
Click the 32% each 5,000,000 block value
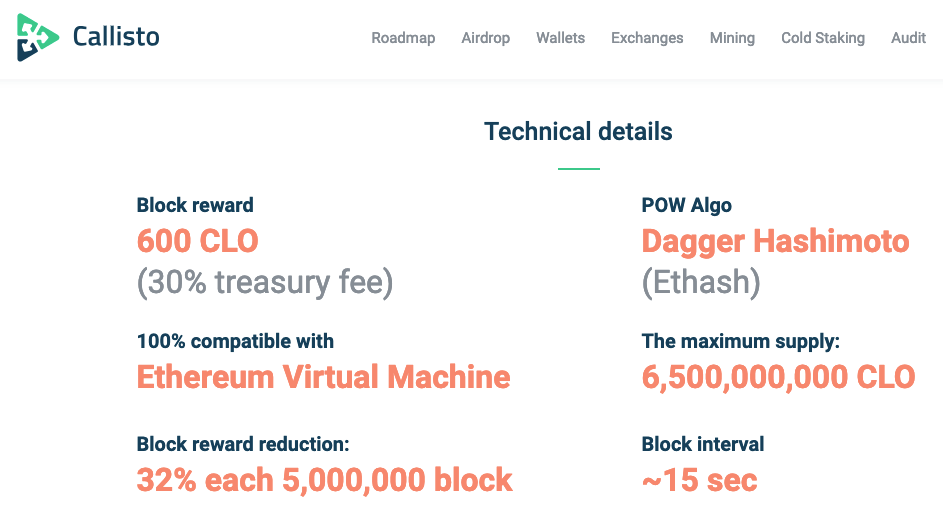click(324, 480)
